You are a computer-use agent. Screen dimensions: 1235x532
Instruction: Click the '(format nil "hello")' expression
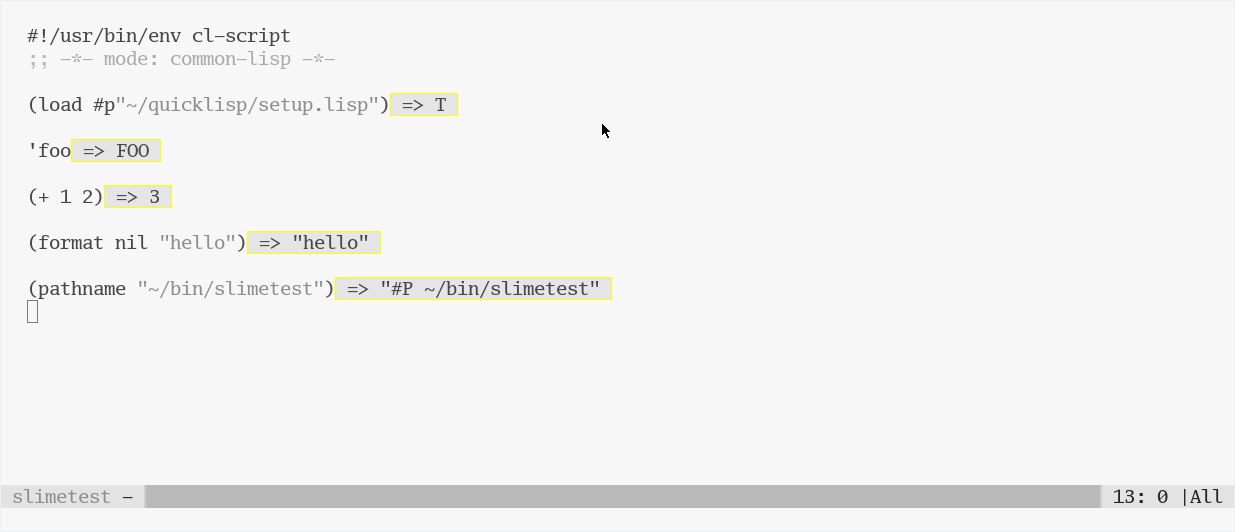tap(137, 243)
